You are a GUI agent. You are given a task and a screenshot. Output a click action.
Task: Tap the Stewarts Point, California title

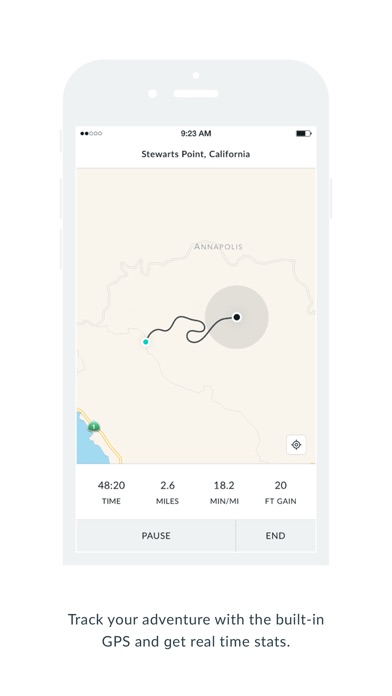[x=196, y=154]
